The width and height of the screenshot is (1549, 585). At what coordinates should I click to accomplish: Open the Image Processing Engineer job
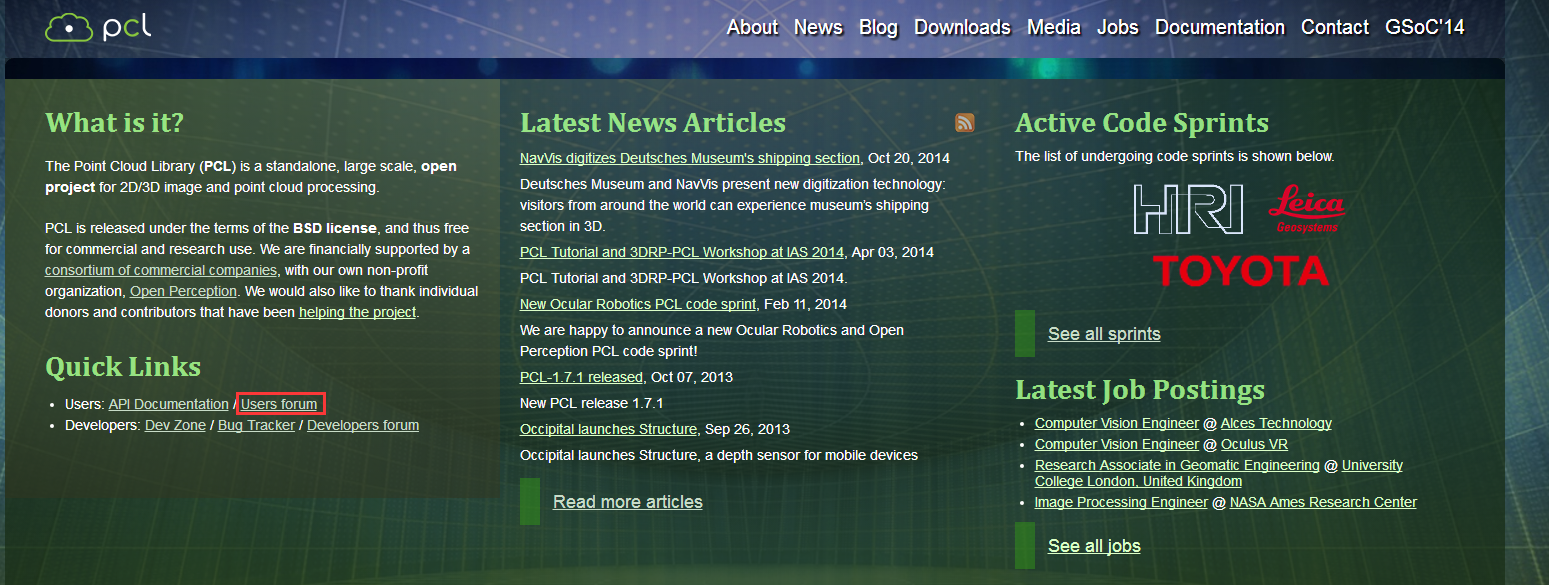click(1121, 502)
